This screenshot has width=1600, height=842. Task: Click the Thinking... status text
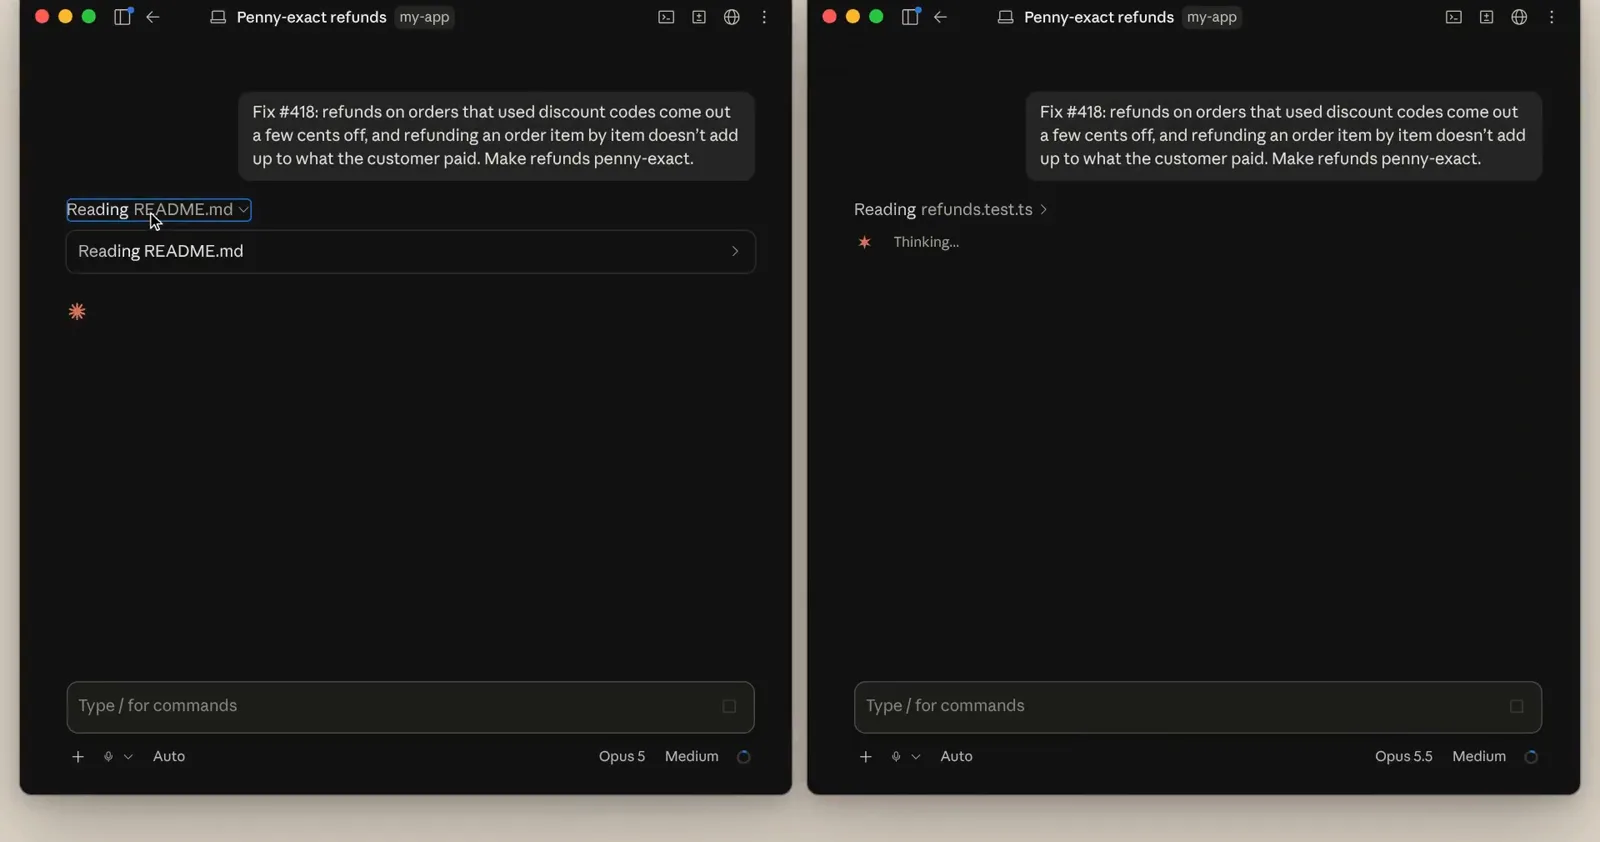click(x=926, y=242)
